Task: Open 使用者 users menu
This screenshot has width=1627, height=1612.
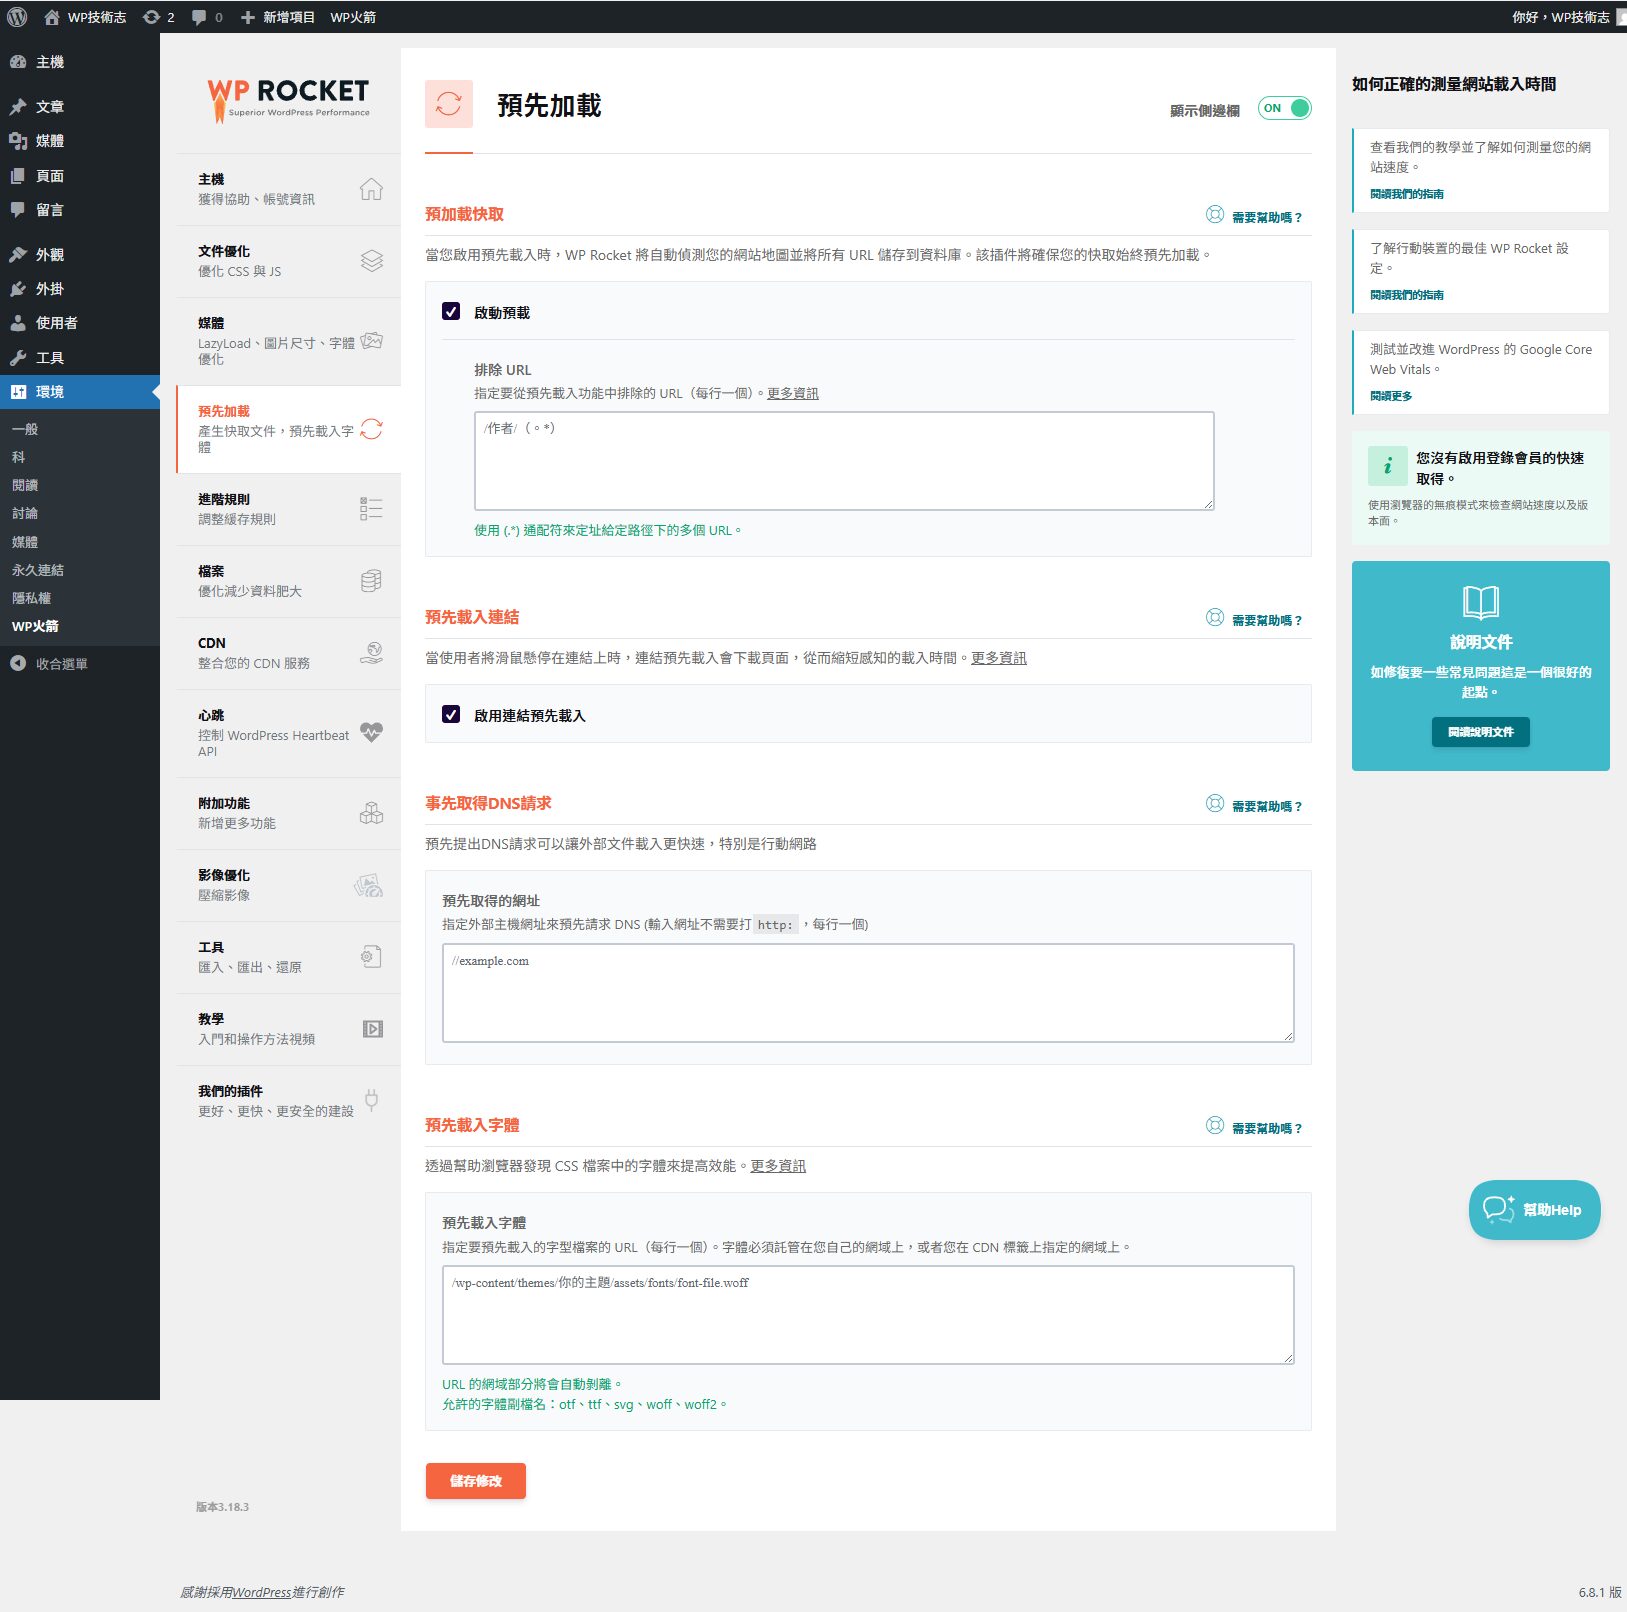Action: click(80, 323)
